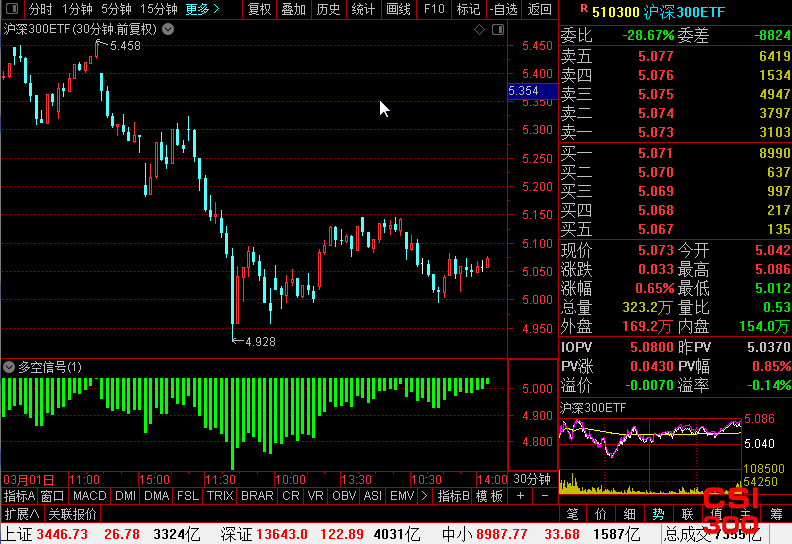Expand the 扩展∧ panel
The image size is (792, 544).
click(x=22, y=514)
